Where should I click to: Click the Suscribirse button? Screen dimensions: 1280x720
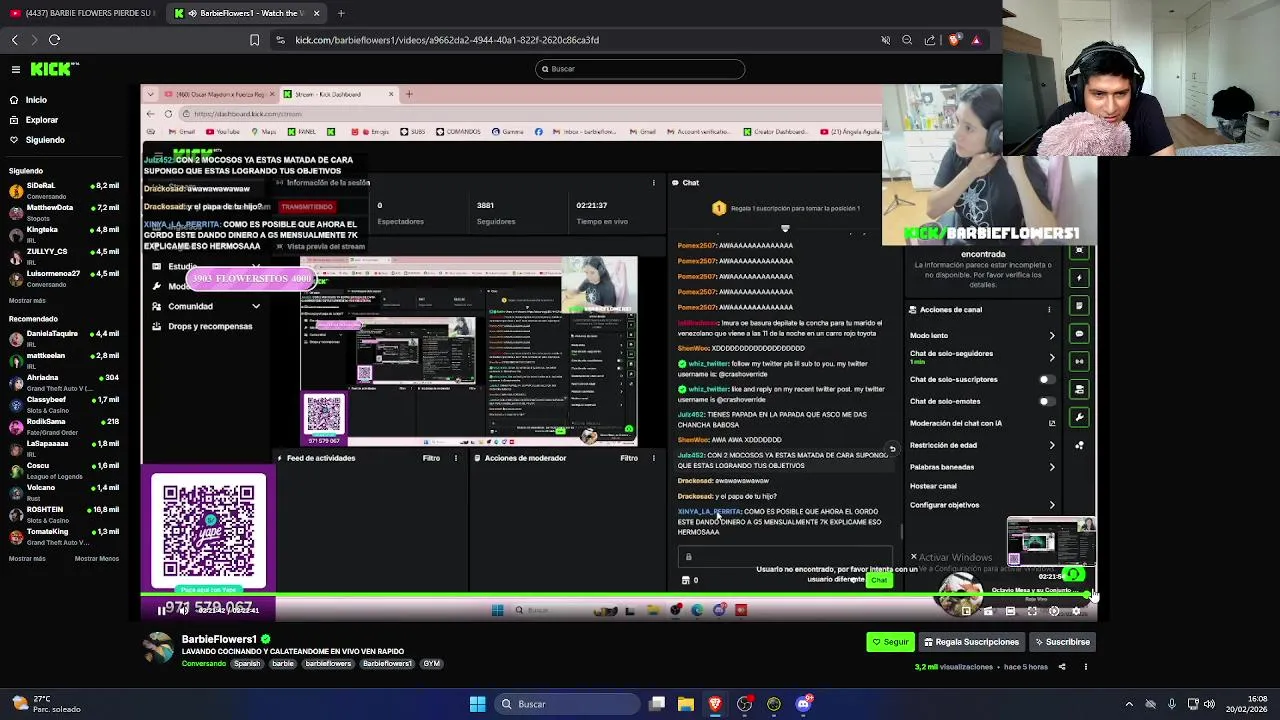coord(1062,642)
